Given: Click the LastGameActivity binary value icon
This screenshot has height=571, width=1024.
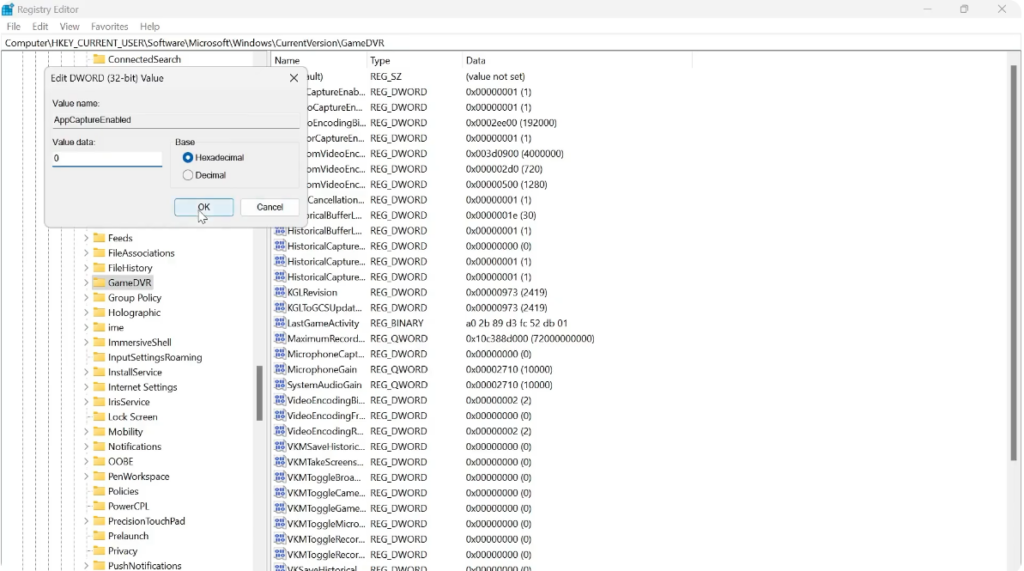Looking at the screenshot, I should pos(280,323).
